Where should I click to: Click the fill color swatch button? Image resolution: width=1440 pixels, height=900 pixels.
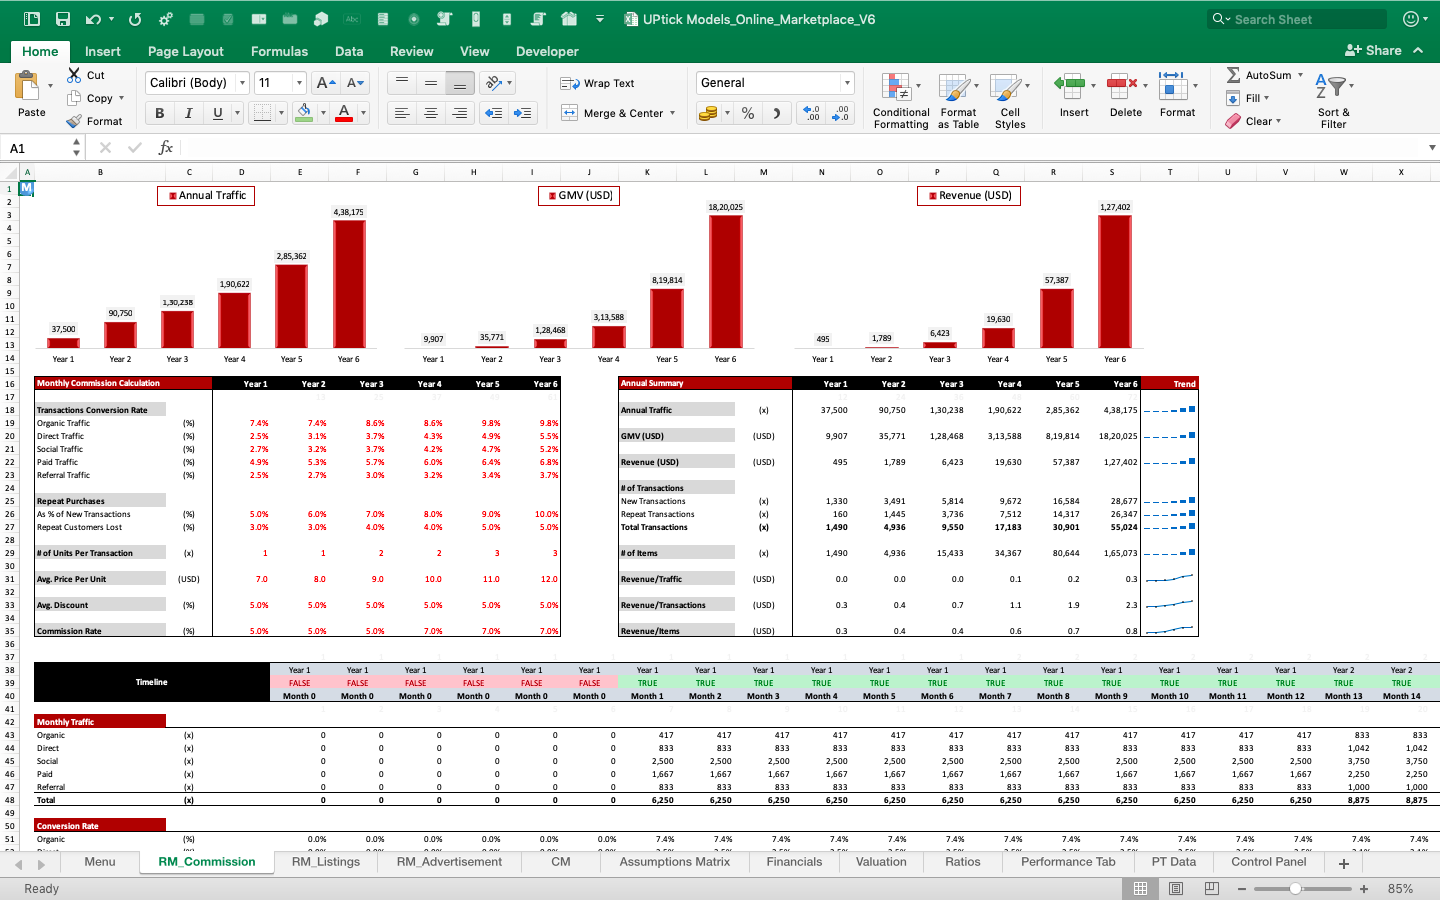click(x=304, y=113)
